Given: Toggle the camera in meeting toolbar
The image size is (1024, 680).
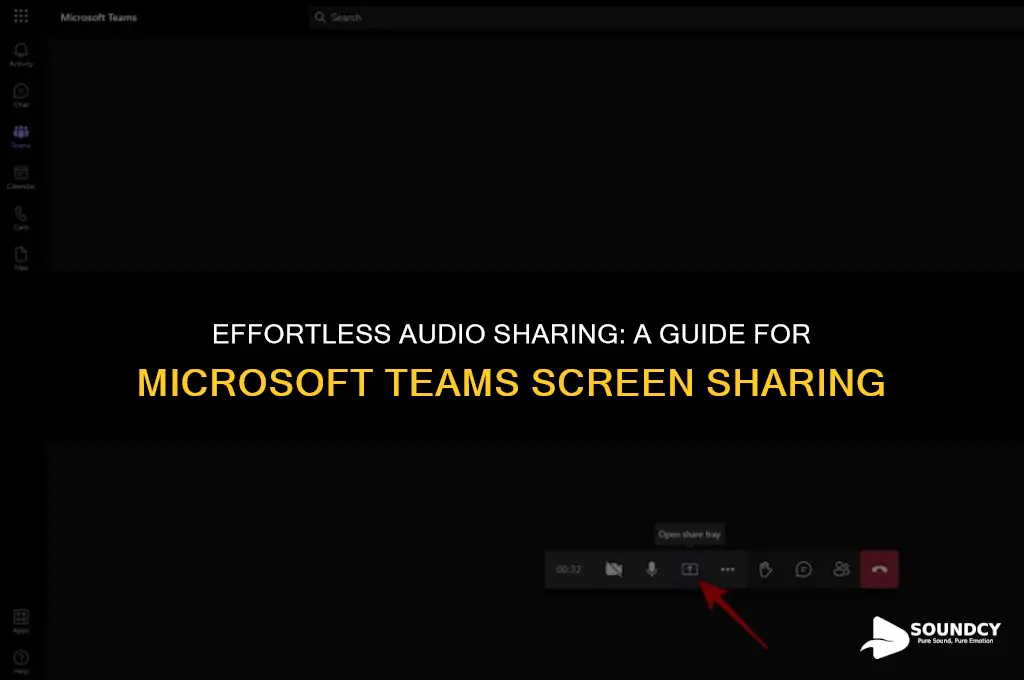Looking at the screenshot, I should (x=614, y=569).
